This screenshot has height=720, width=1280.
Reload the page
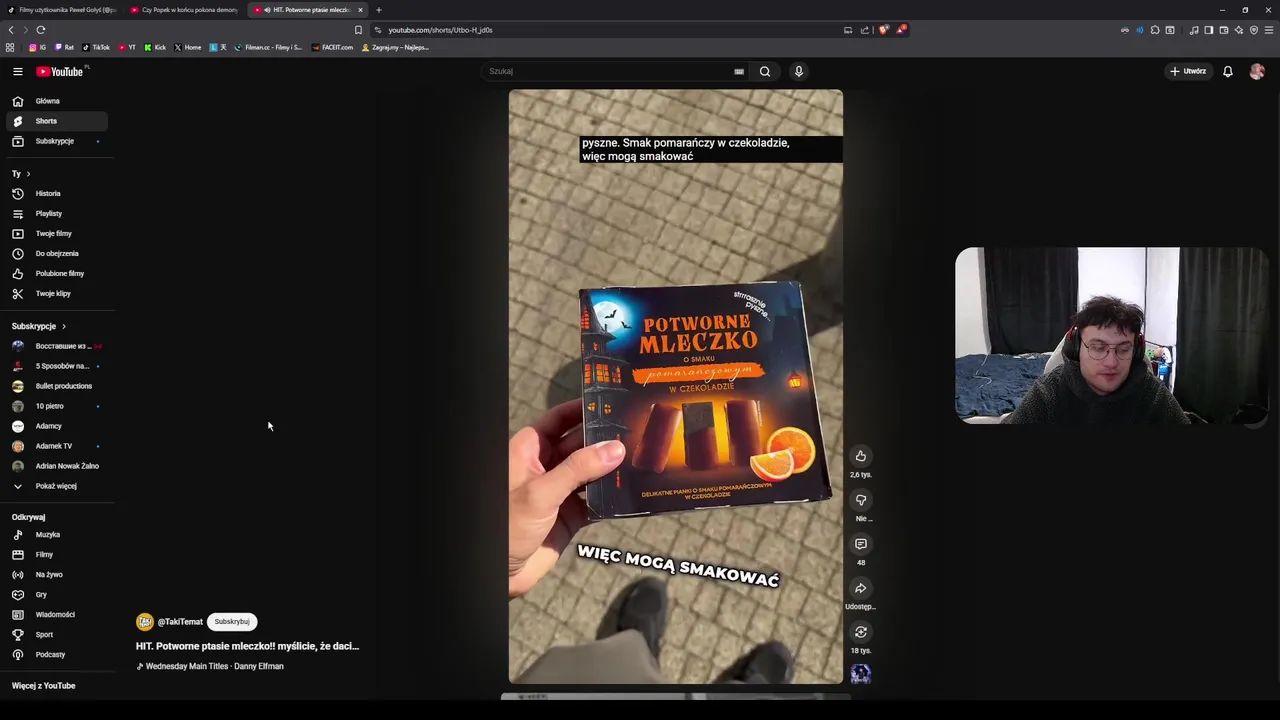tap(40, 30)
